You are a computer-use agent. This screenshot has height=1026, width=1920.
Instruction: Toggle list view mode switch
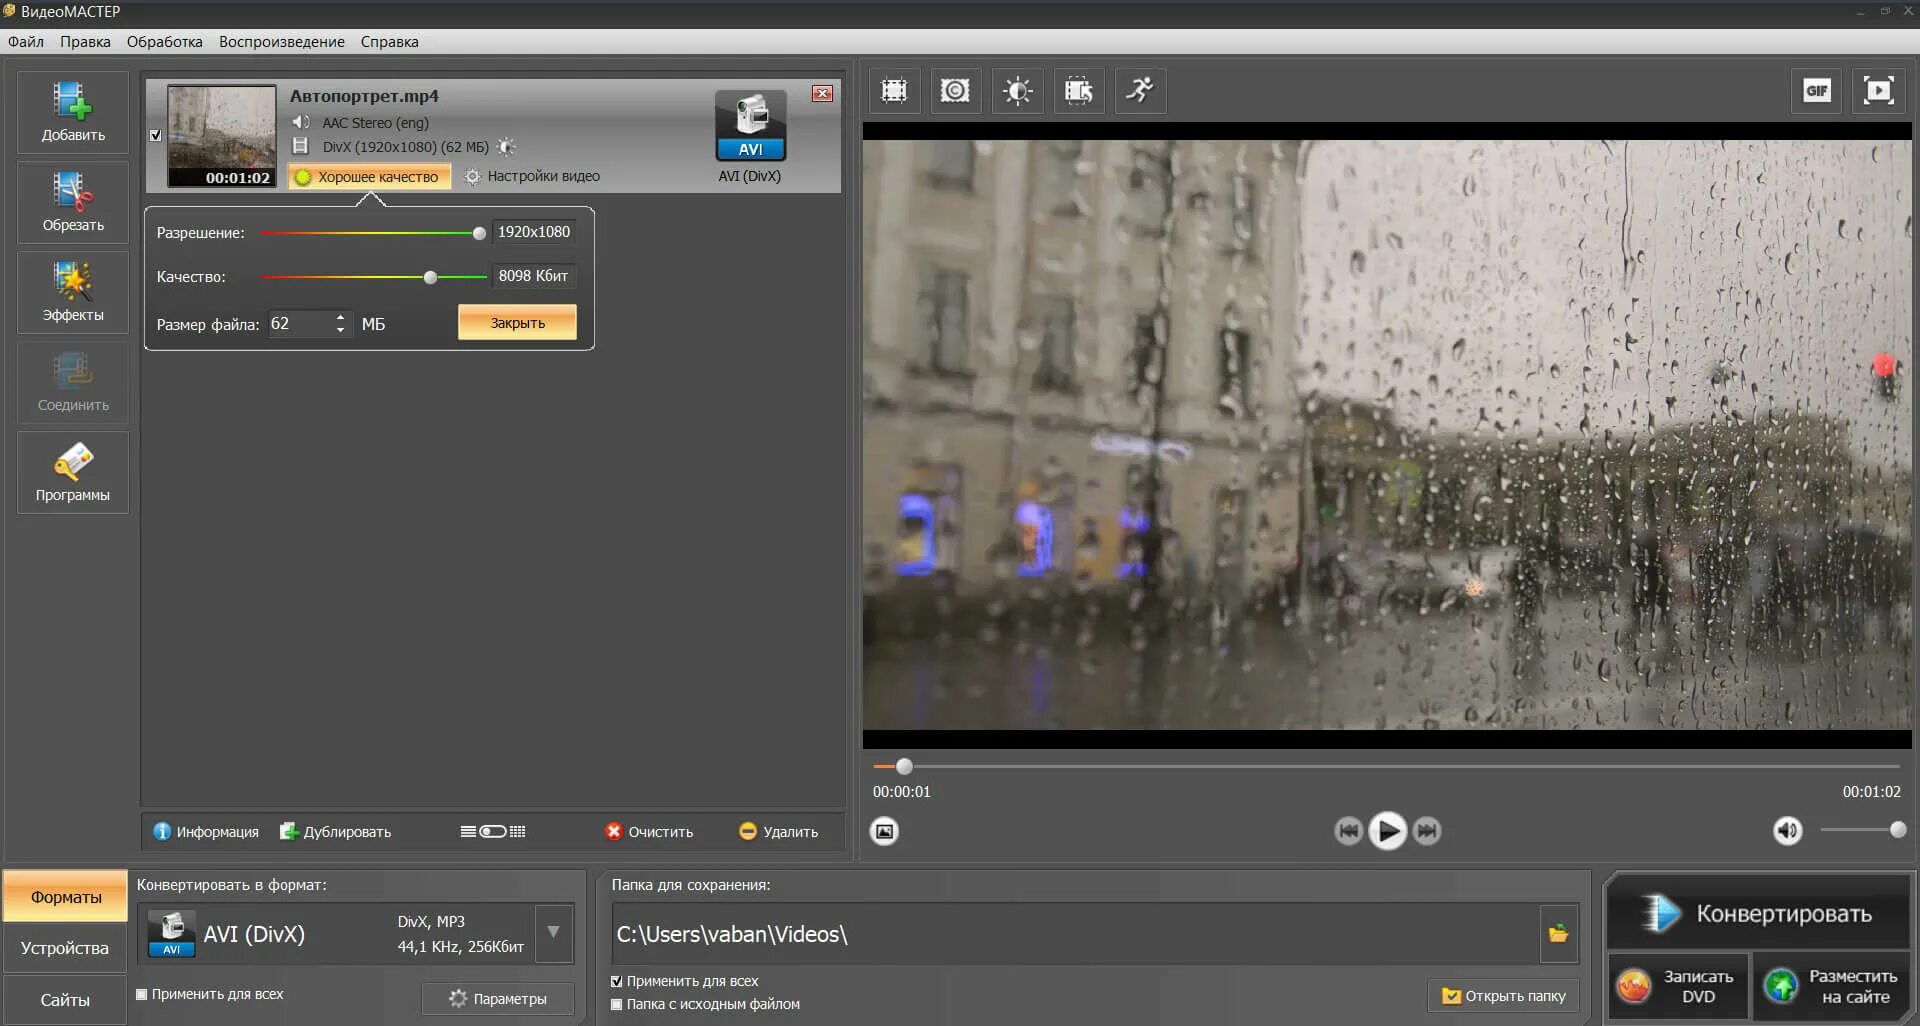pyautogui.click(x=493, y=831)
